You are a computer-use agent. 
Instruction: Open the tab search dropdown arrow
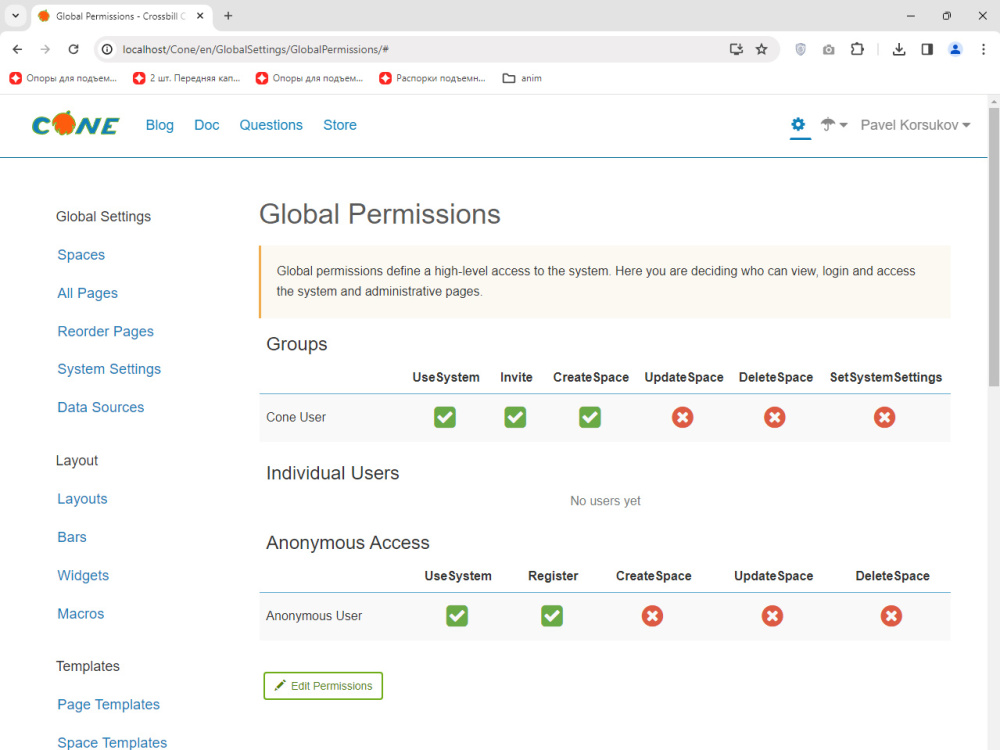16,16
